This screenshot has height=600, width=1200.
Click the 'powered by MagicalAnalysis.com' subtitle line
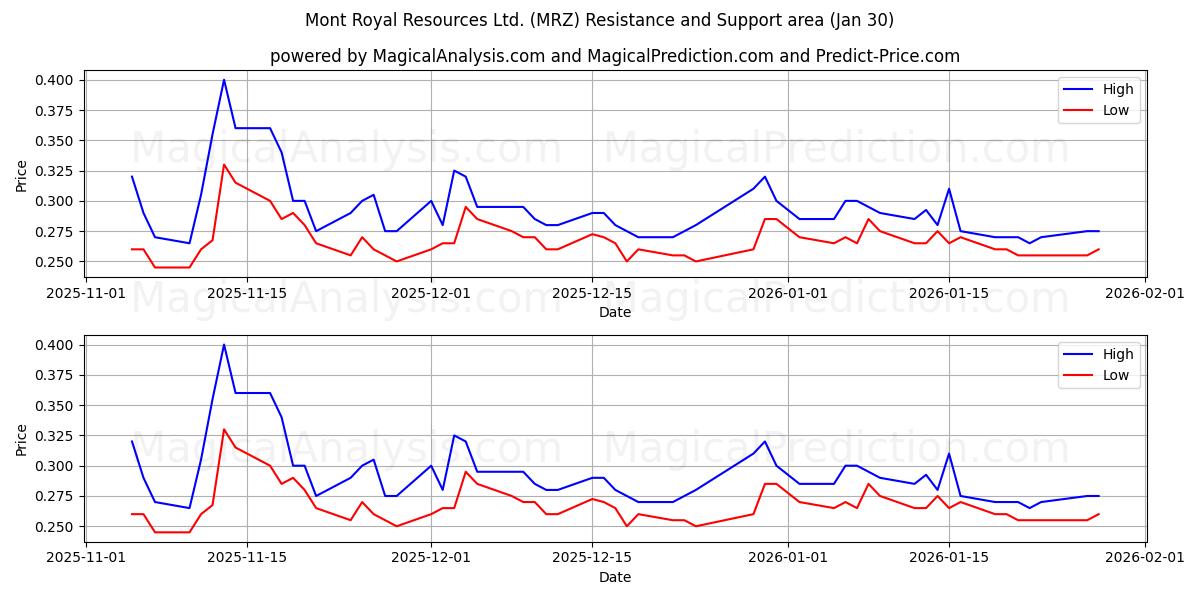point(614,56)
